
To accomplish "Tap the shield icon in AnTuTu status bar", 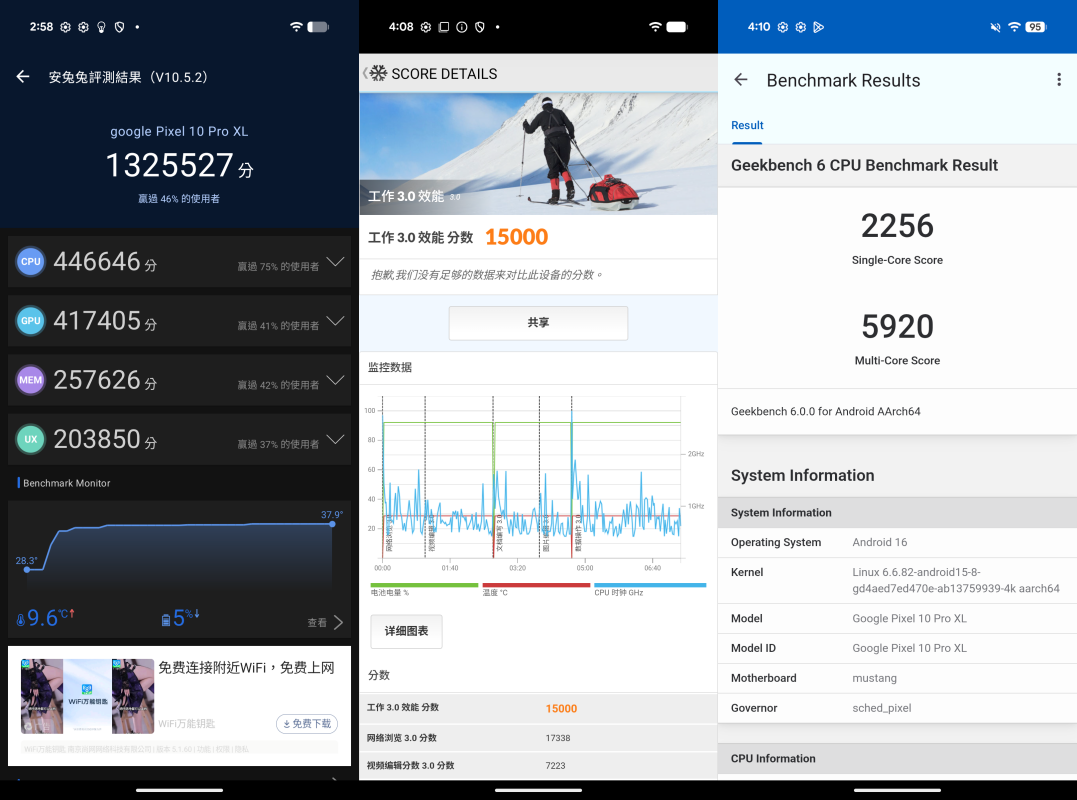I will point(120,27).
